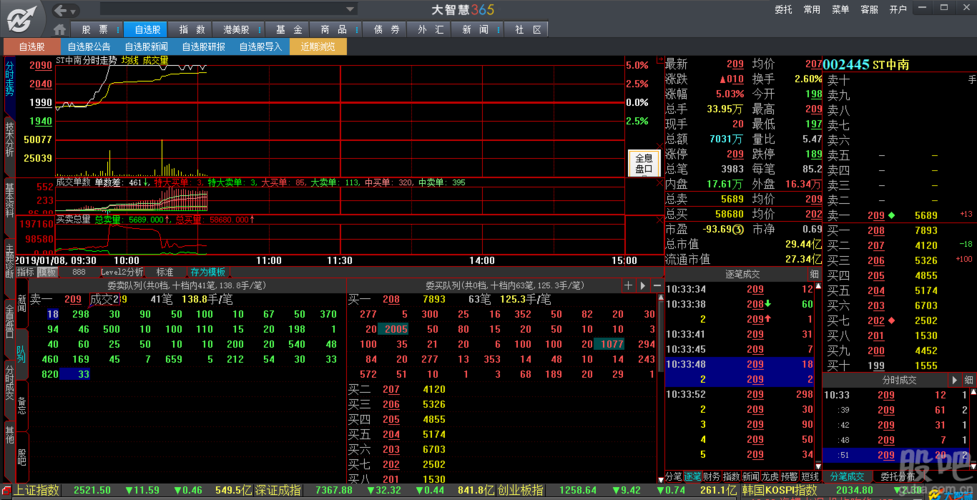The width and height of the screenshot is (977, 500).
Task: Select the 基金 main tab
Action: point(288,29)
